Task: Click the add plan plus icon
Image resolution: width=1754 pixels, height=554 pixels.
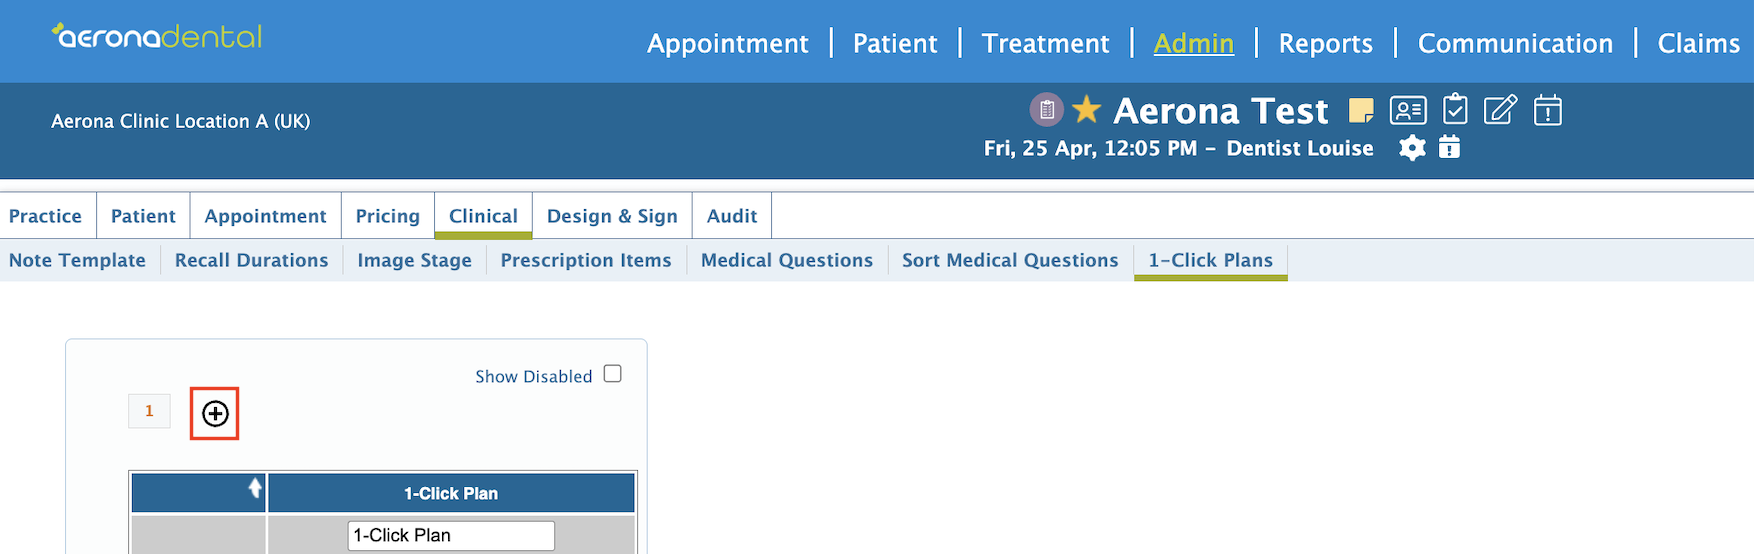Action: click(x=215, y=413)
